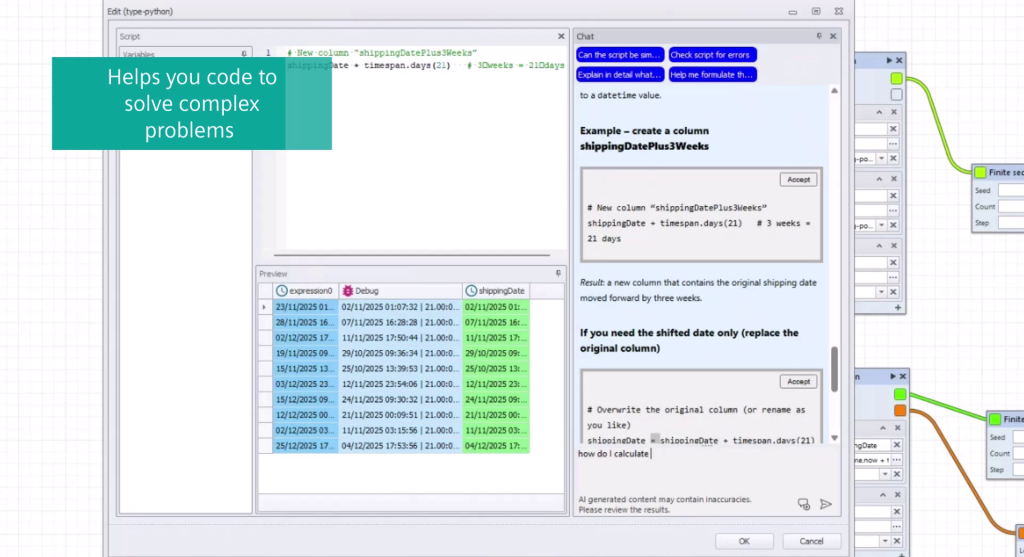Remove second section of upper node with X
The height and width of the screenshot is (557, 1024).
tap(894, 179)
